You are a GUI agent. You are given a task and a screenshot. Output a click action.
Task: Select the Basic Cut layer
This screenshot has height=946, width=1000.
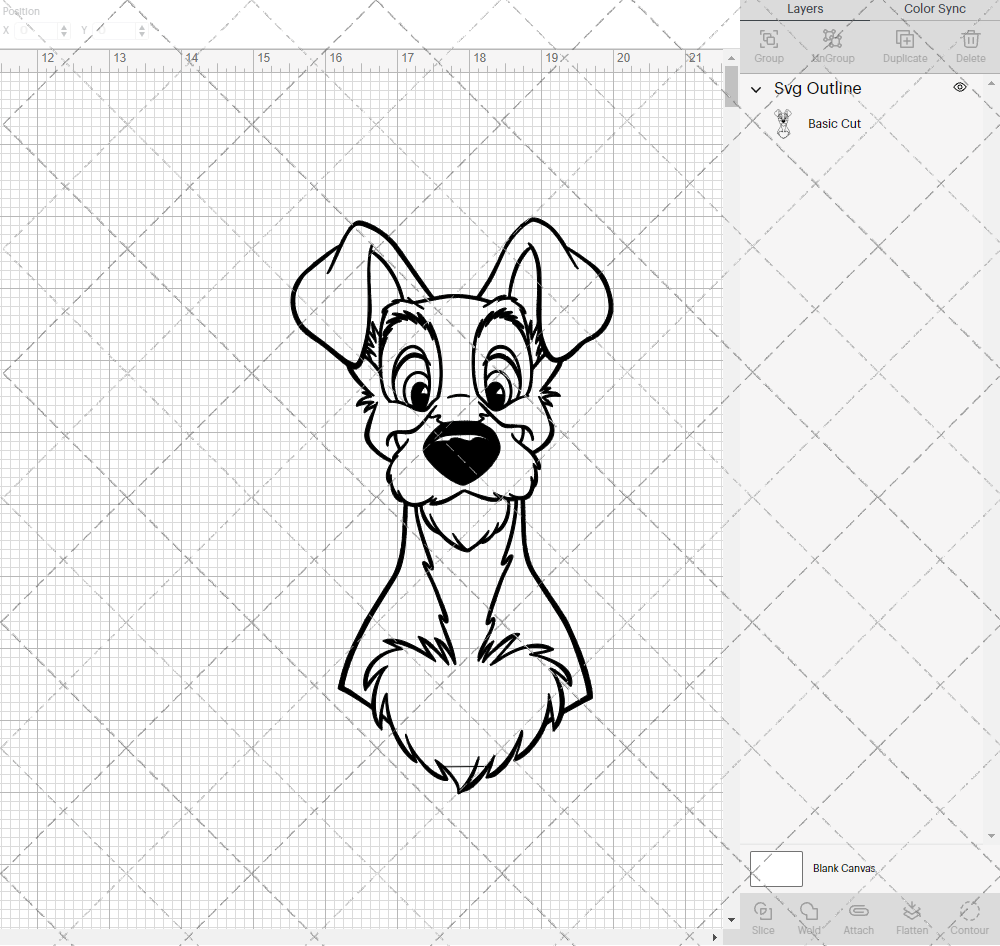click(x=834, y=123)
